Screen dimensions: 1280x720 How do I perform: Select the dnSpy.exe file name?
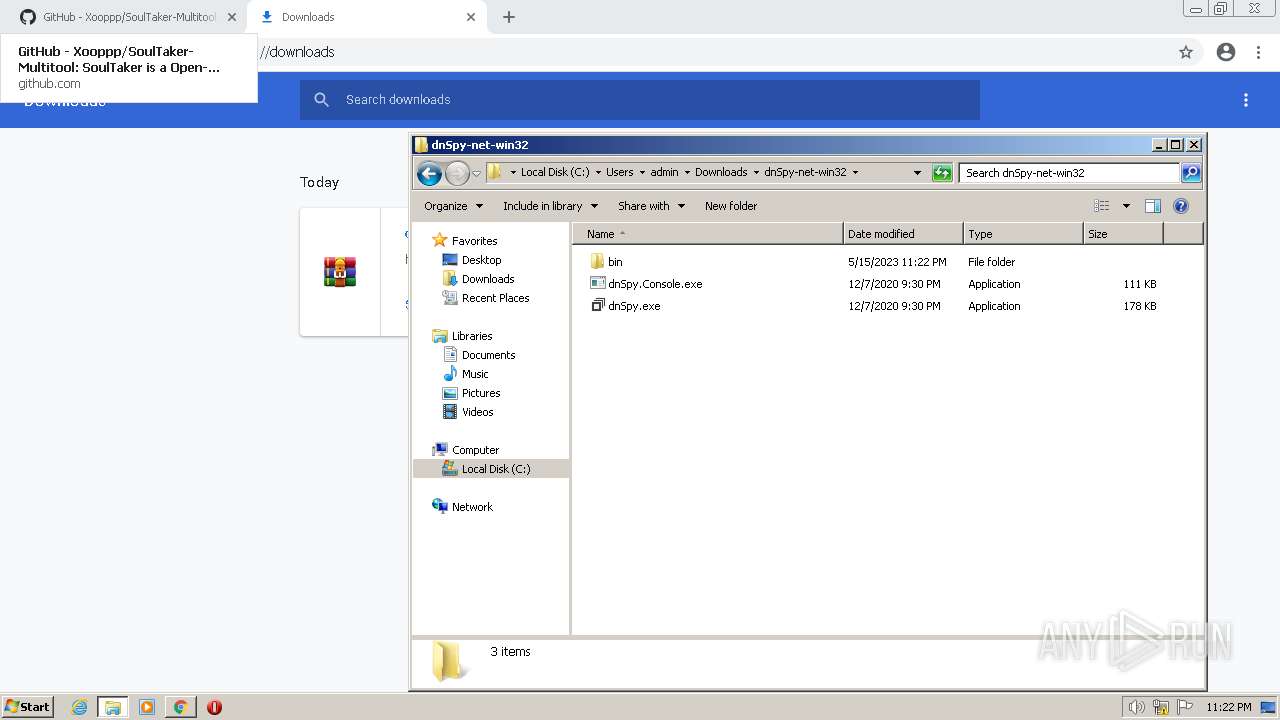tap(634, 306)
